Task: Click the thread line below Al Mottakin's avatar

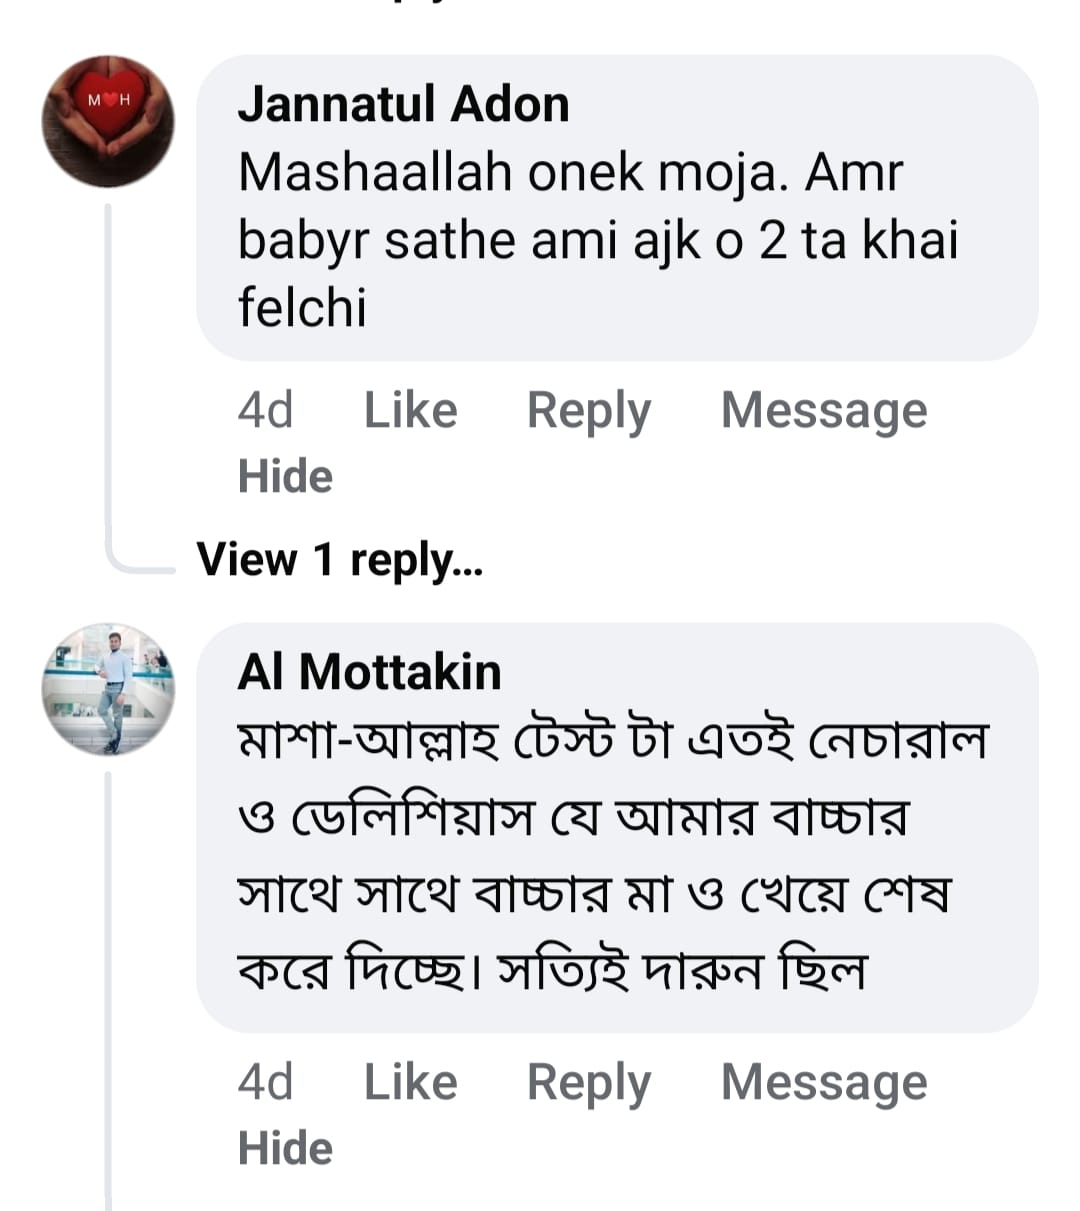Action: click(108, 980)
